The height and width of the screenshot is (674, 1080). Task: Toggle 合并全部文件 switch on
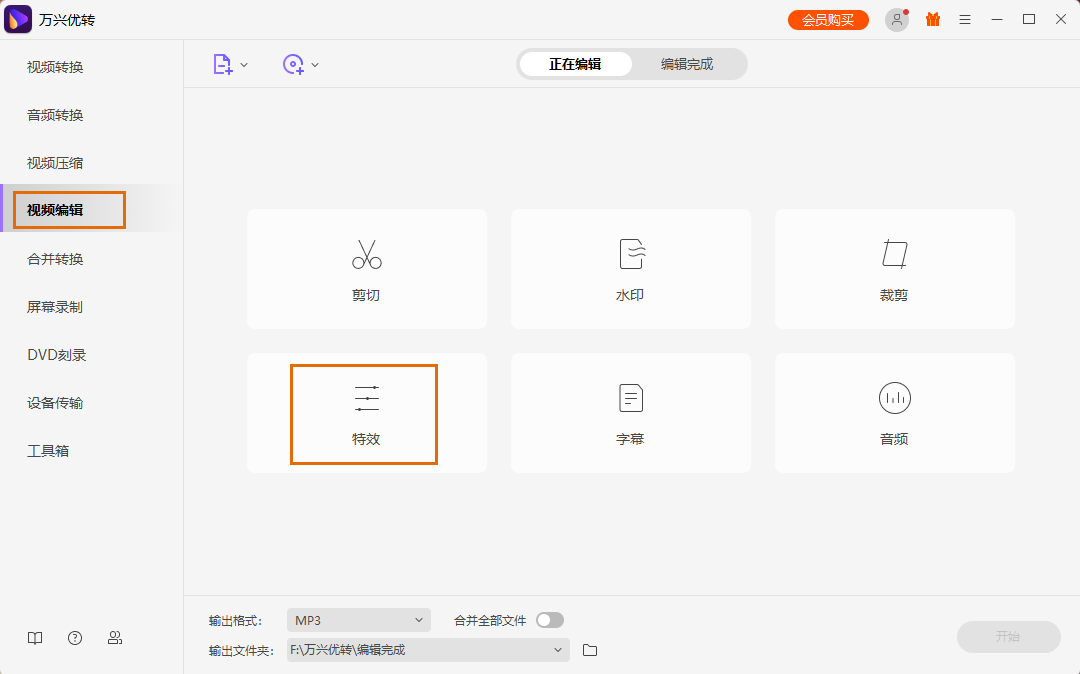coord(549,620)
